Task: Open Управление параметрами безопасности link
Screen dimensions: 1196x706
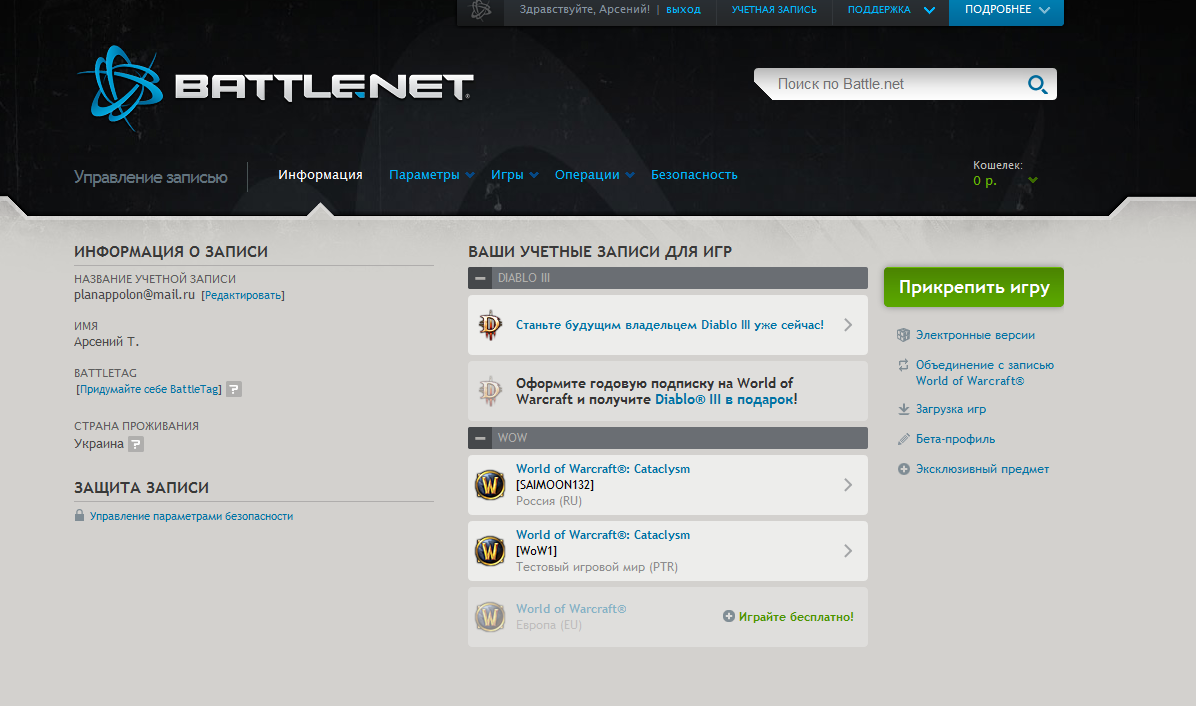Action: [191, 516]
